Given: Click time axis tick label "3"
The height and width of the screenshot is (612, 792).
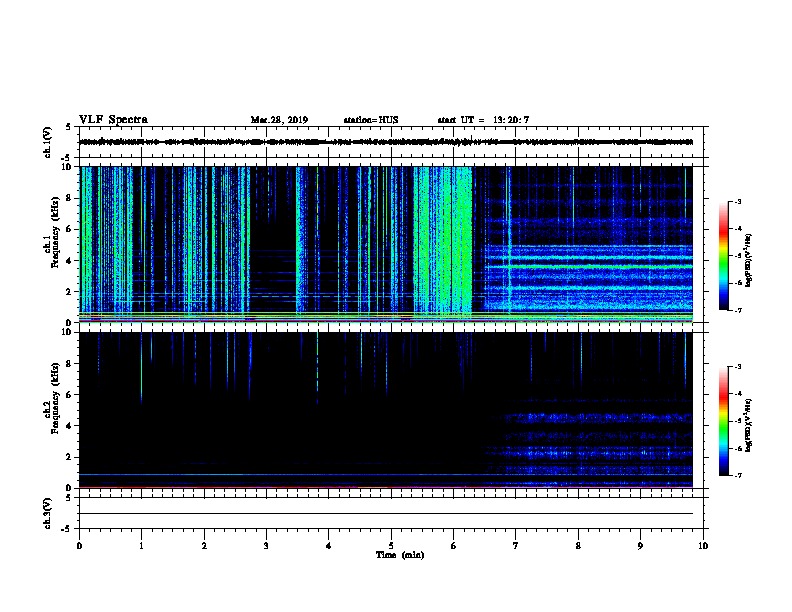Looking at the screenshot, I should 266,546.
